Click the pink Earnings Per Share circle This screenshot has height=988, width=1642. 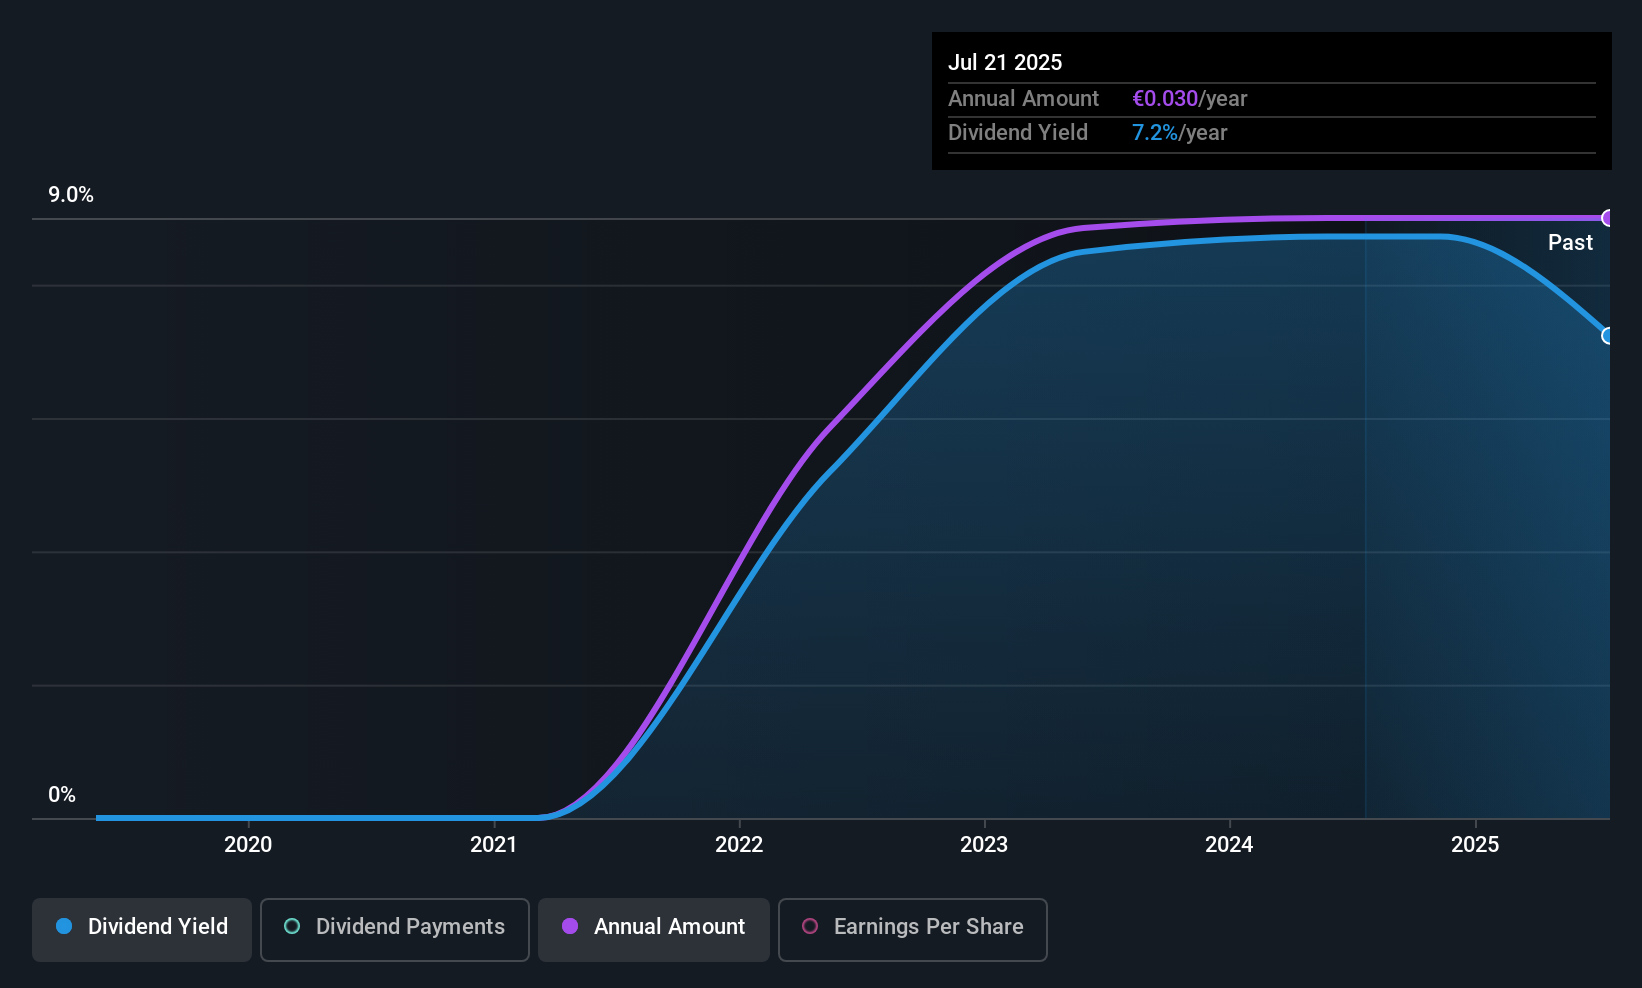[x=810, y=926]
